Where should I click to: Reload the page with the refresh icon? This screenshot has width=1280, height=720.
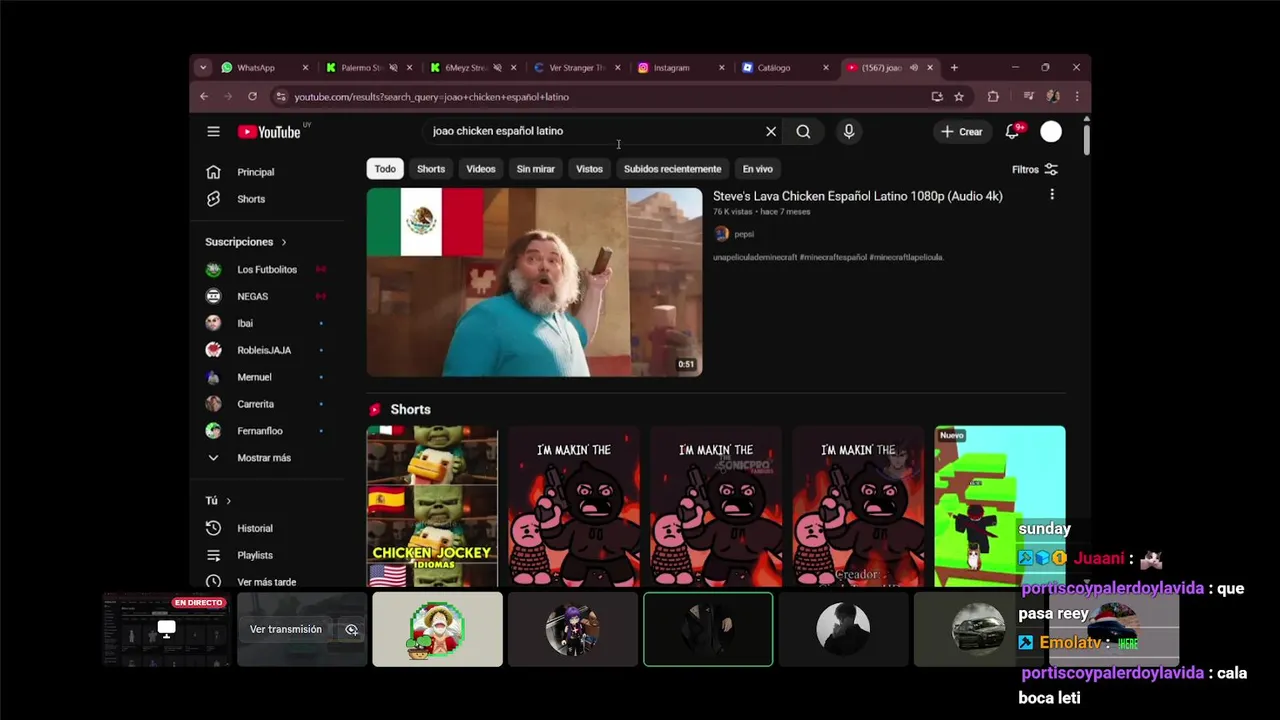point(252,96)
